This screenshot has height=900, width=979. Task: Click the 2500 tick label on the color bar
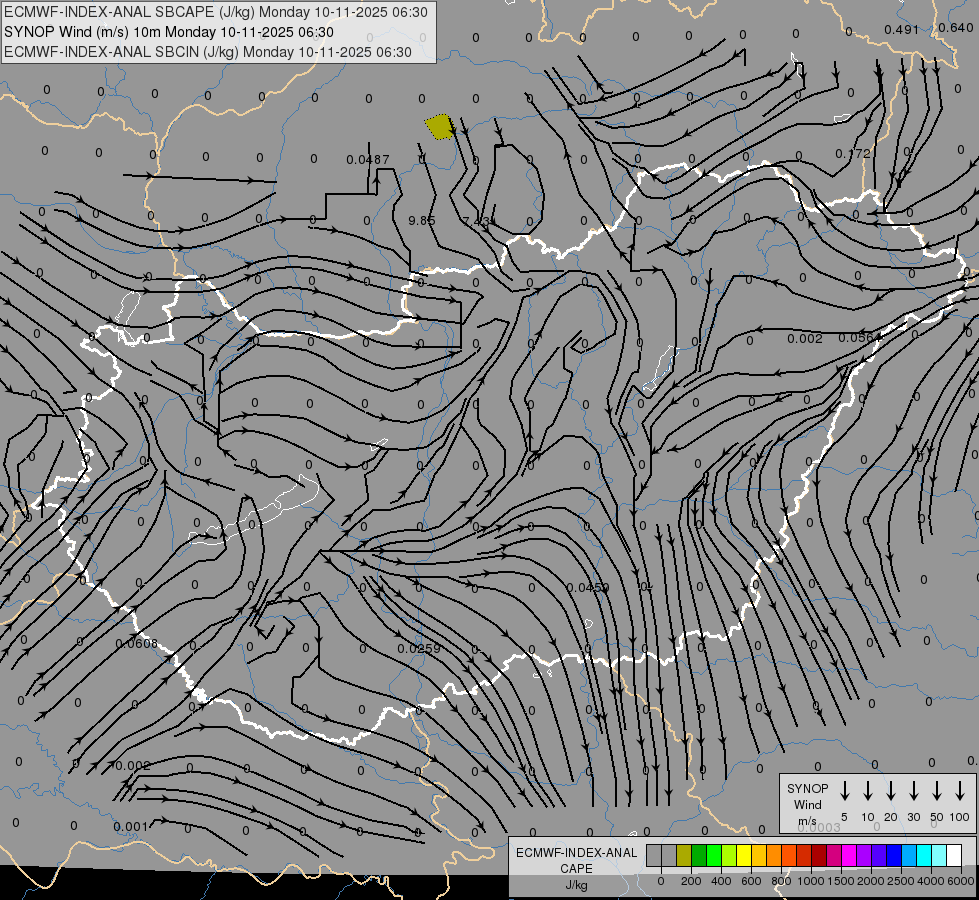click(901, 881)
